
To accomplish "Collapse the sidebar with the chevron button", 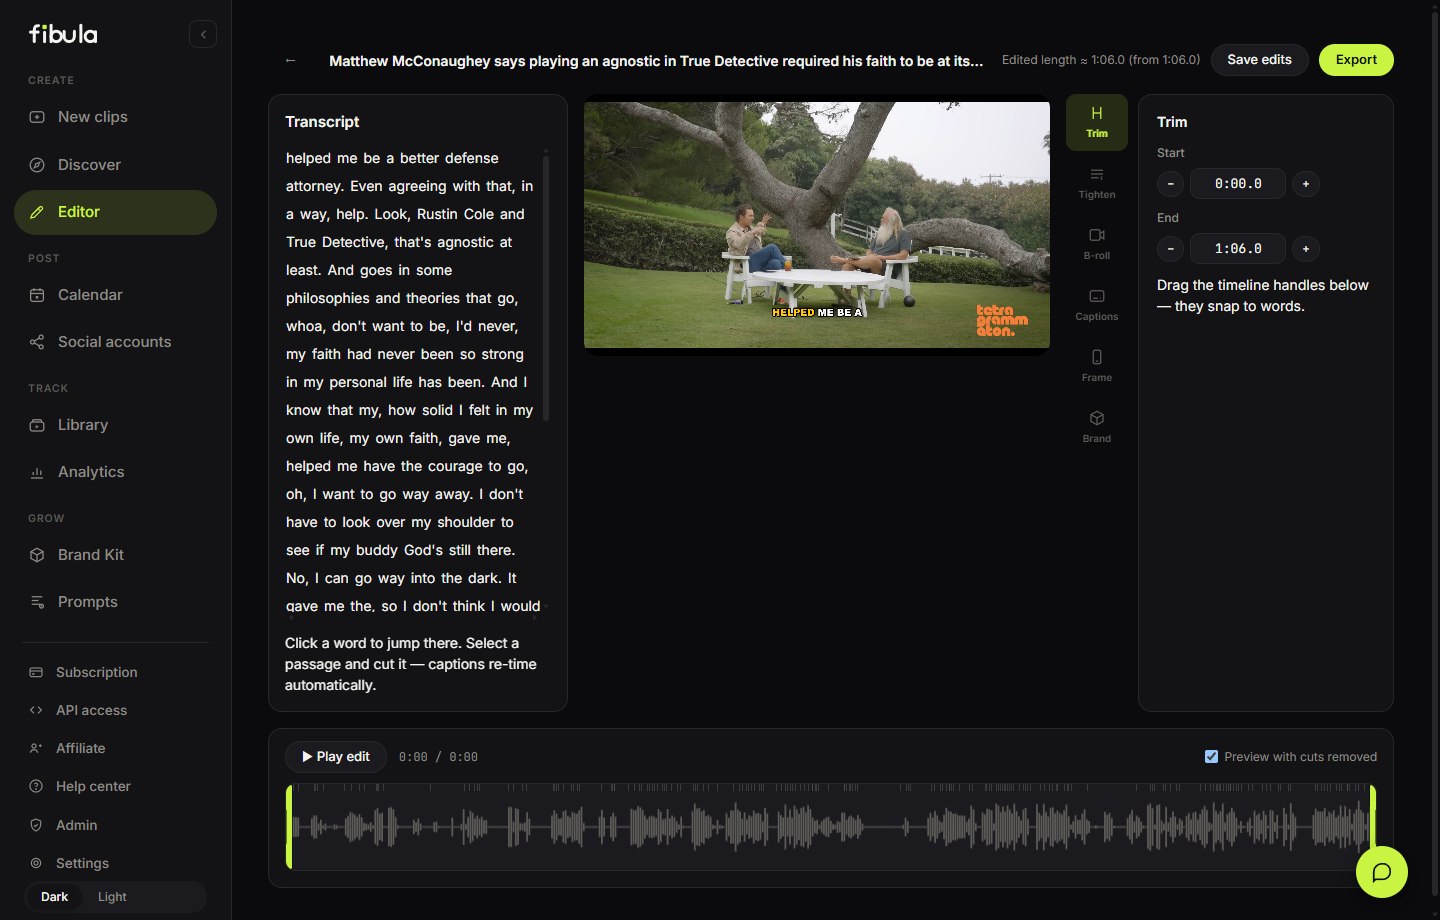I will 203,34.
